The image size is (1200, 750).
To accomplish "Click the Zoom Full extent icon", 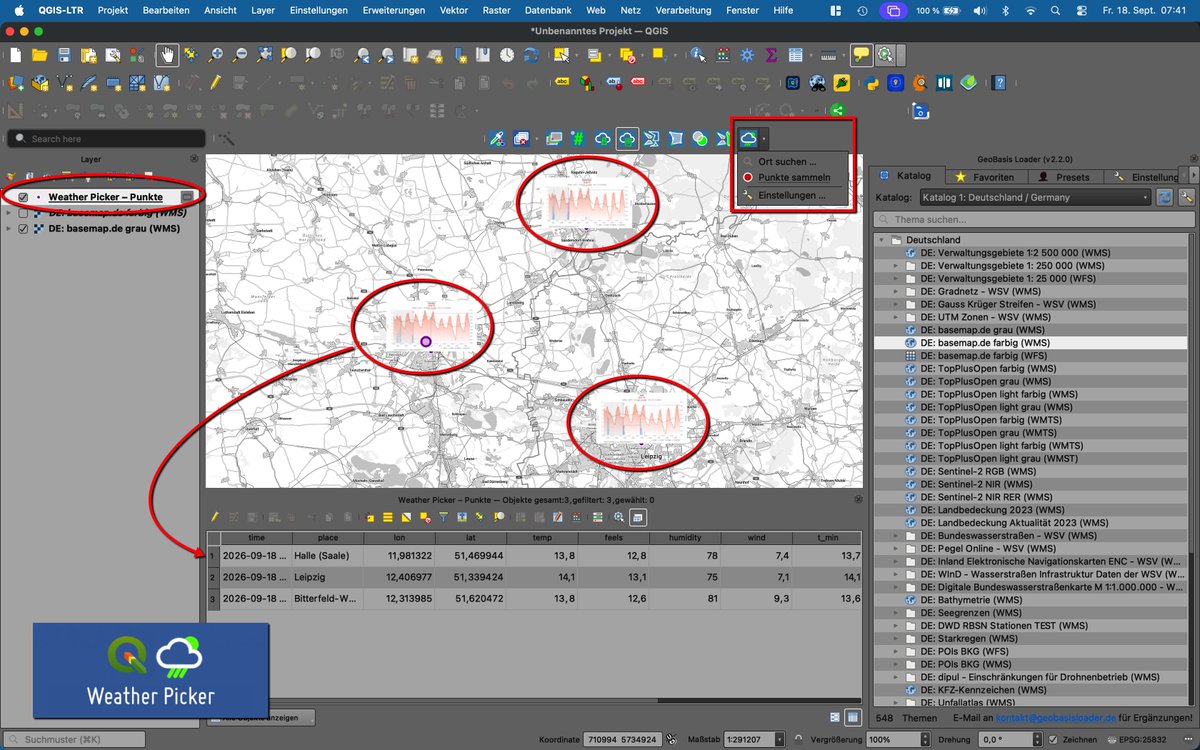I will pyautogui.click(x=264, y=55).
